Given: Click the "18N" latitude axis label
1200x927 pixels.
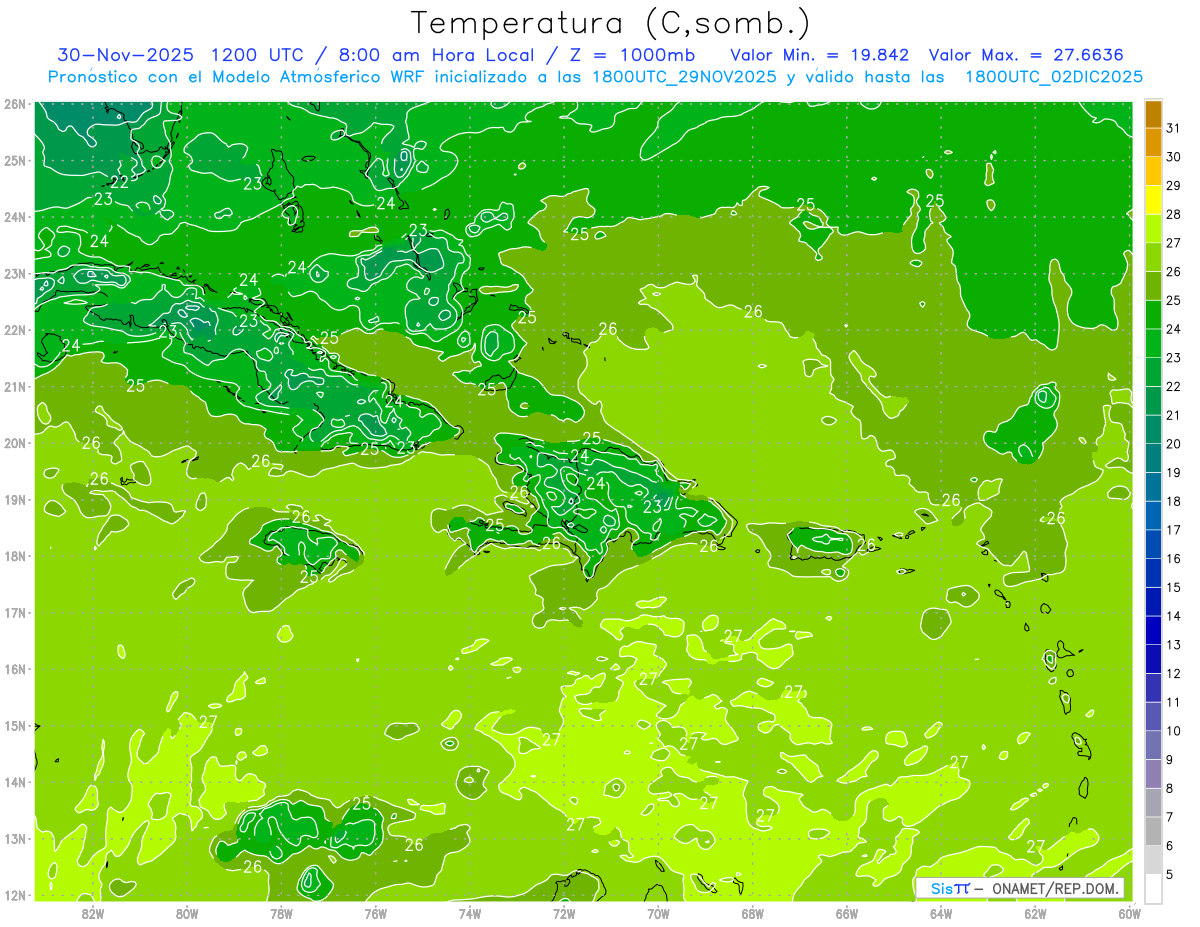Looking at the screenshot, I should point(14,556).
